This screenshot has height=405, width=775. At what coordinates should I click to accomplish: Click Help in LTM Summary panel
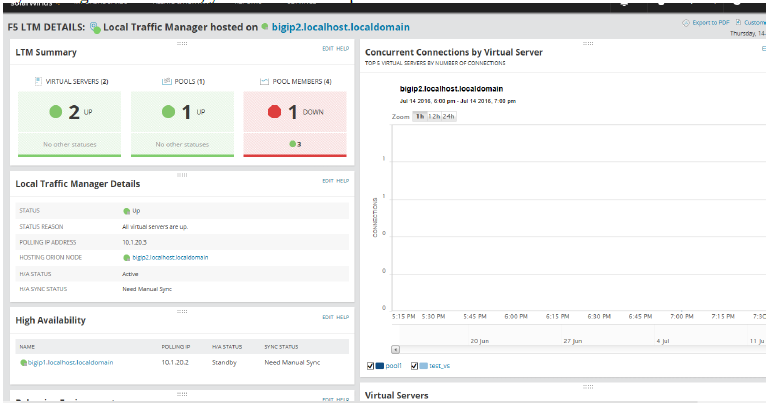click(x=343, y=48)
